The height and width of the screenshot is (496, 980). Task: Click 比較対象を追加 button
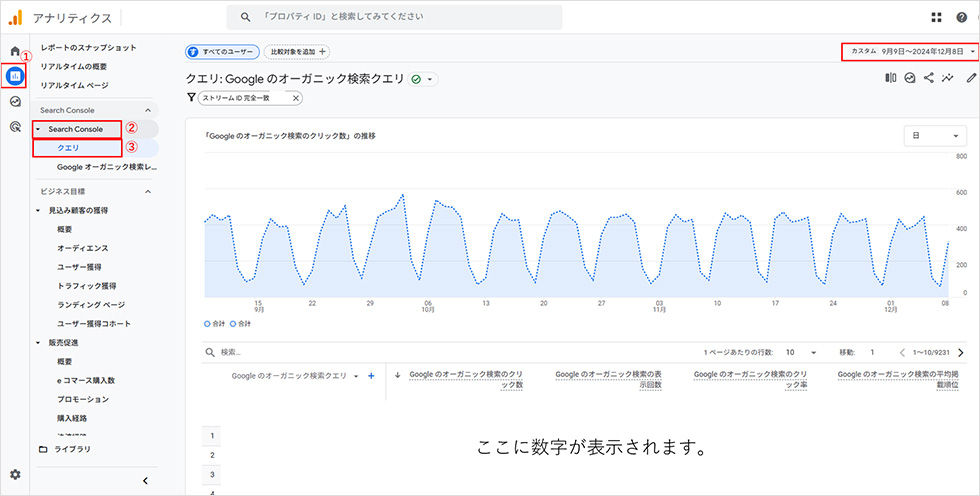point(297,52)
